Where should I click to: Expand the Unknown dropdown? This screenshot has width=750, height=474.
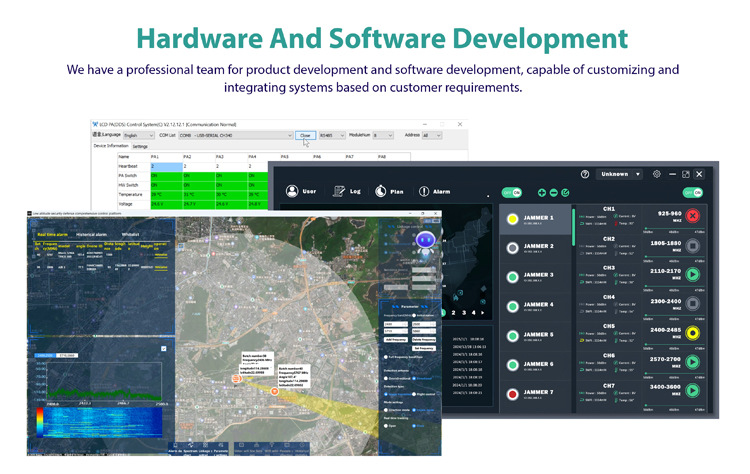[620, 174]
